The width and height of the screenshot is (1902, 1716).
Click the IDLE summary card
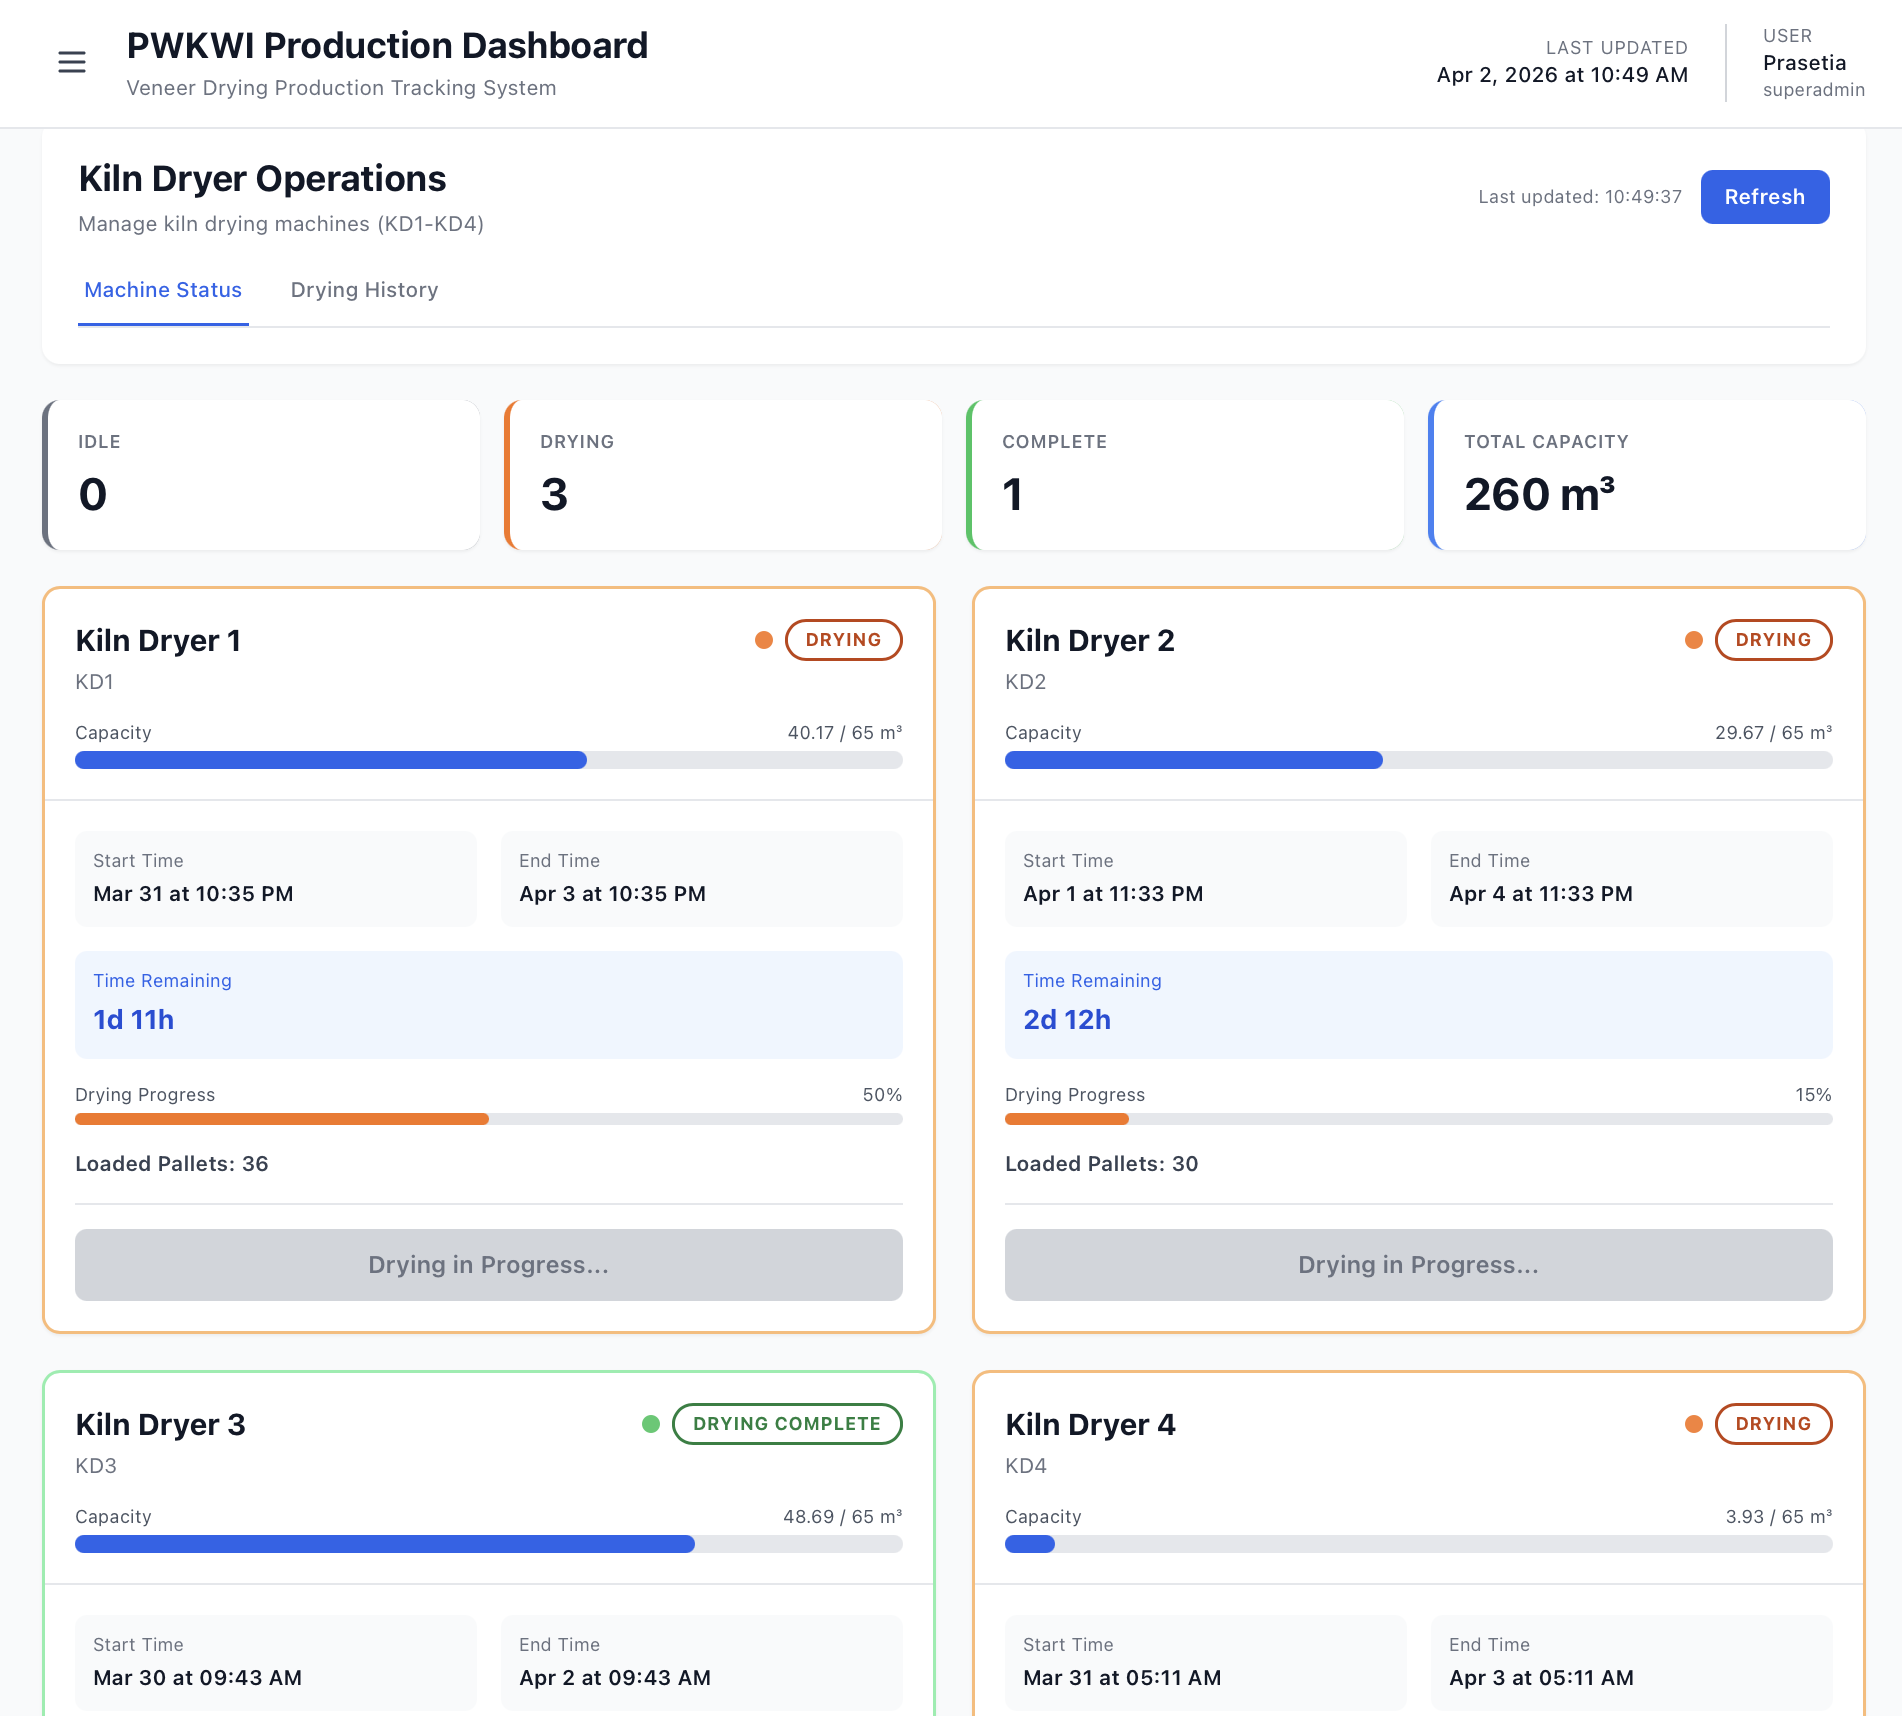point(262,475)
